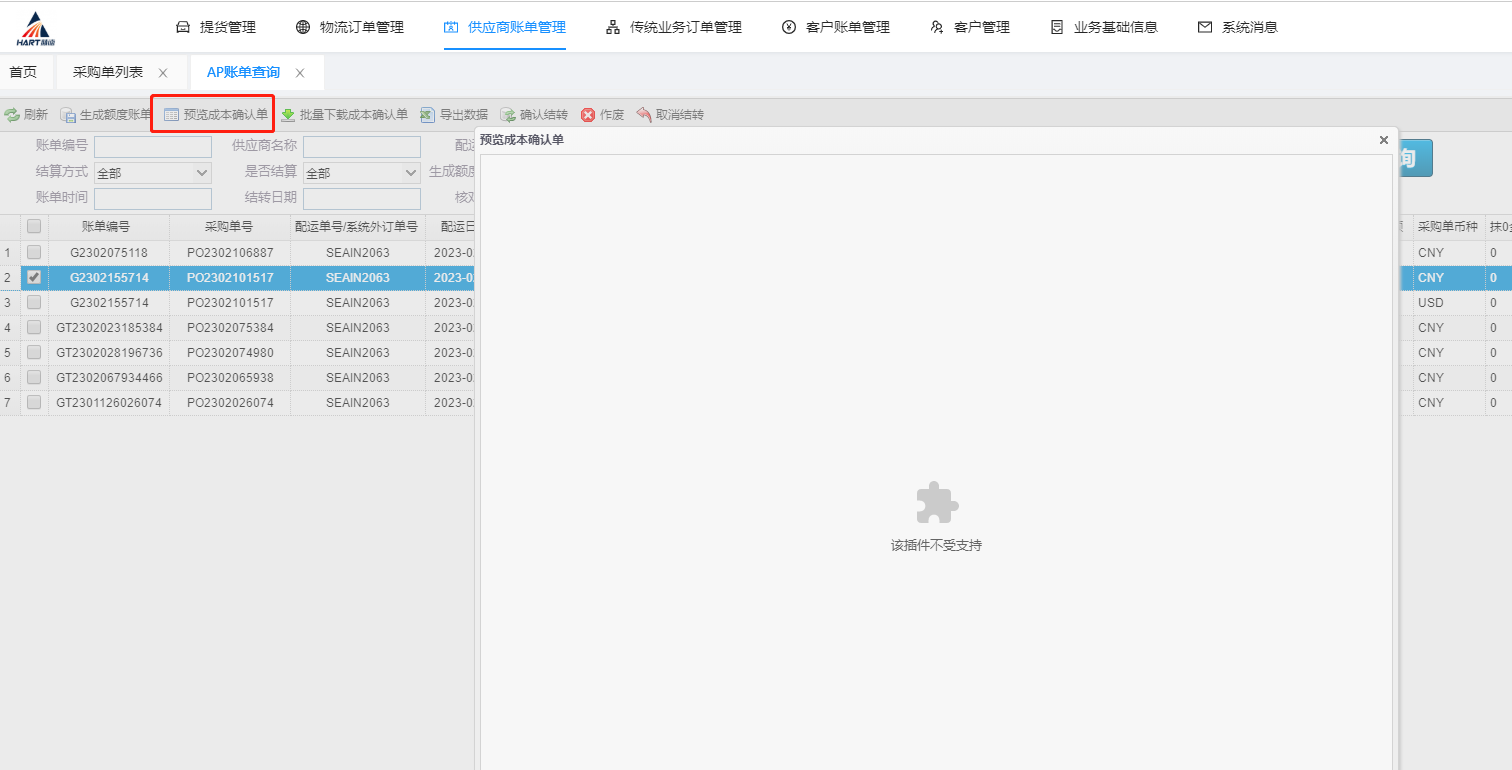The width and height of the screenshot is (1512, 770).
Task: Enable the checkbox for bill GT2302023185384
Action: tap(33, 327)
